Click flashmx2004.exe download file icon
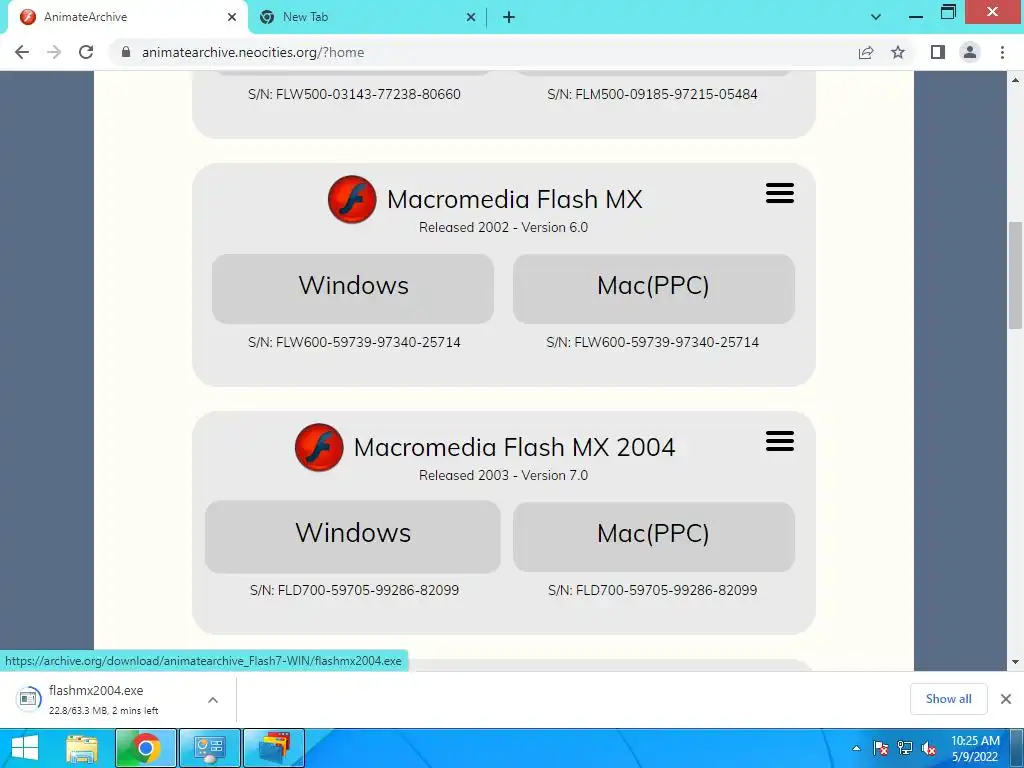This screenshot has width=1024, height=768. (28, 699)
